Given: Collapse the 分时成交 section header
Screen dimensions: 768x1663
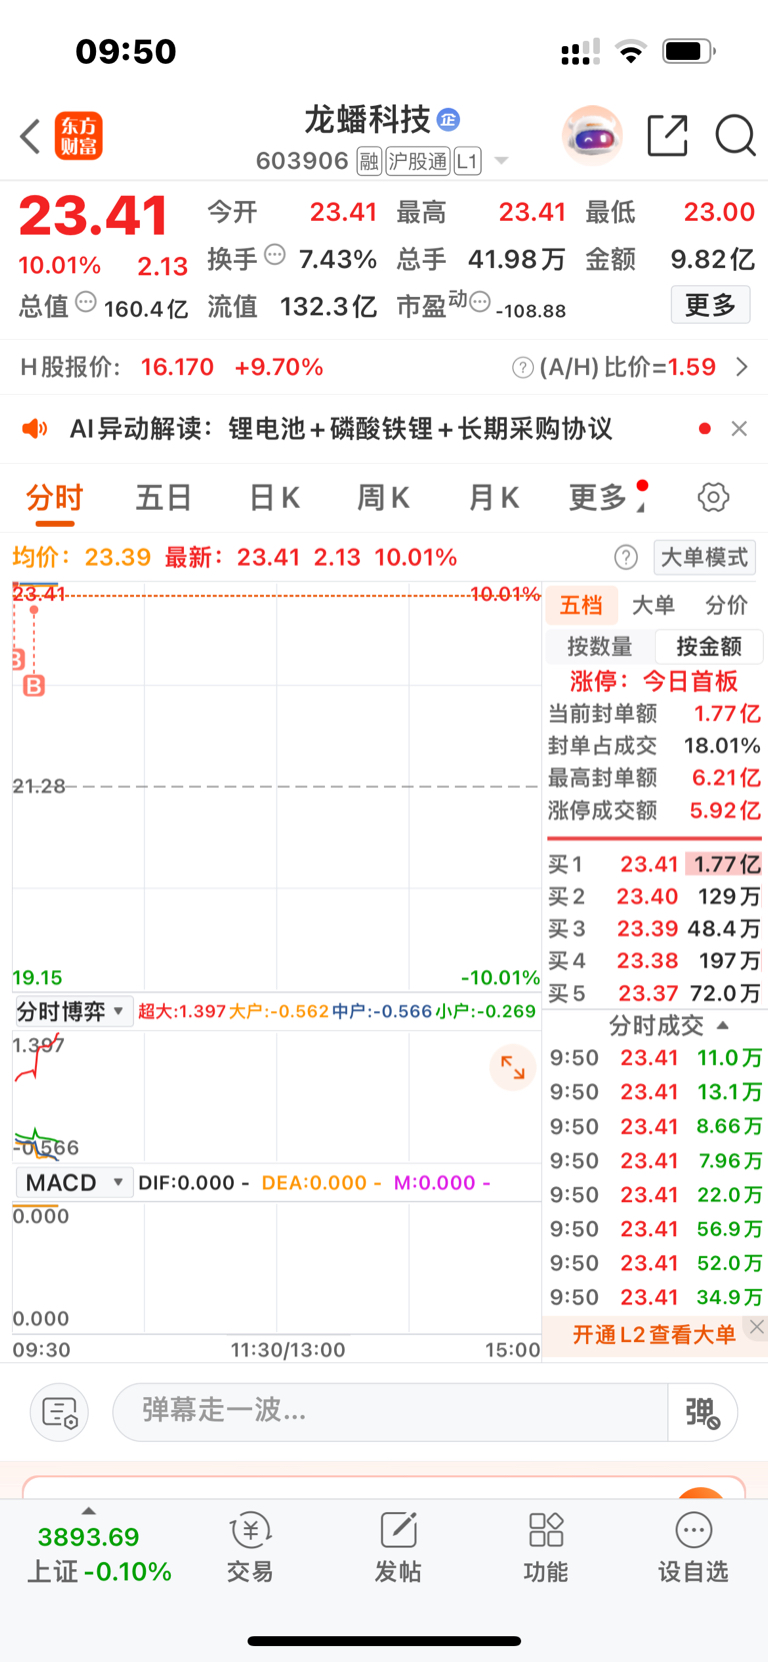Looking at the screenshot, I should [668, 1025].
